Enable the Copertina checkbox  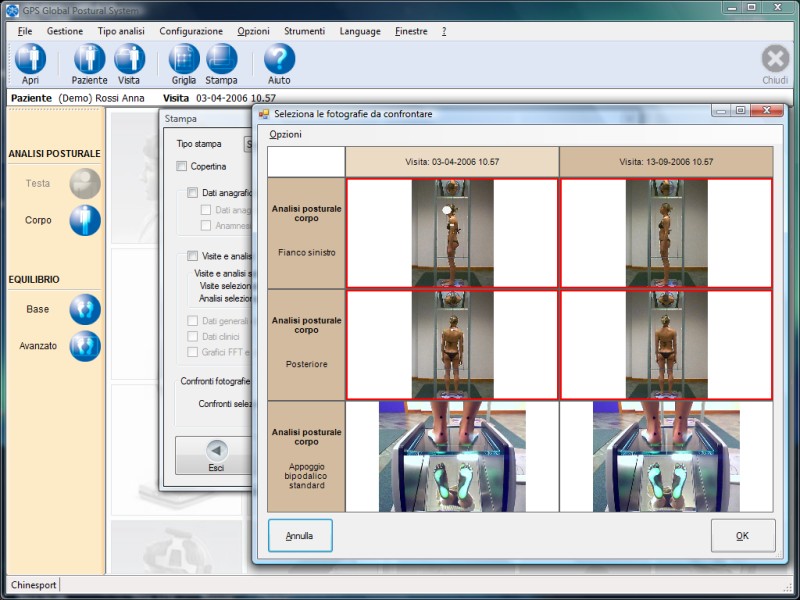(x=182, y=166)
